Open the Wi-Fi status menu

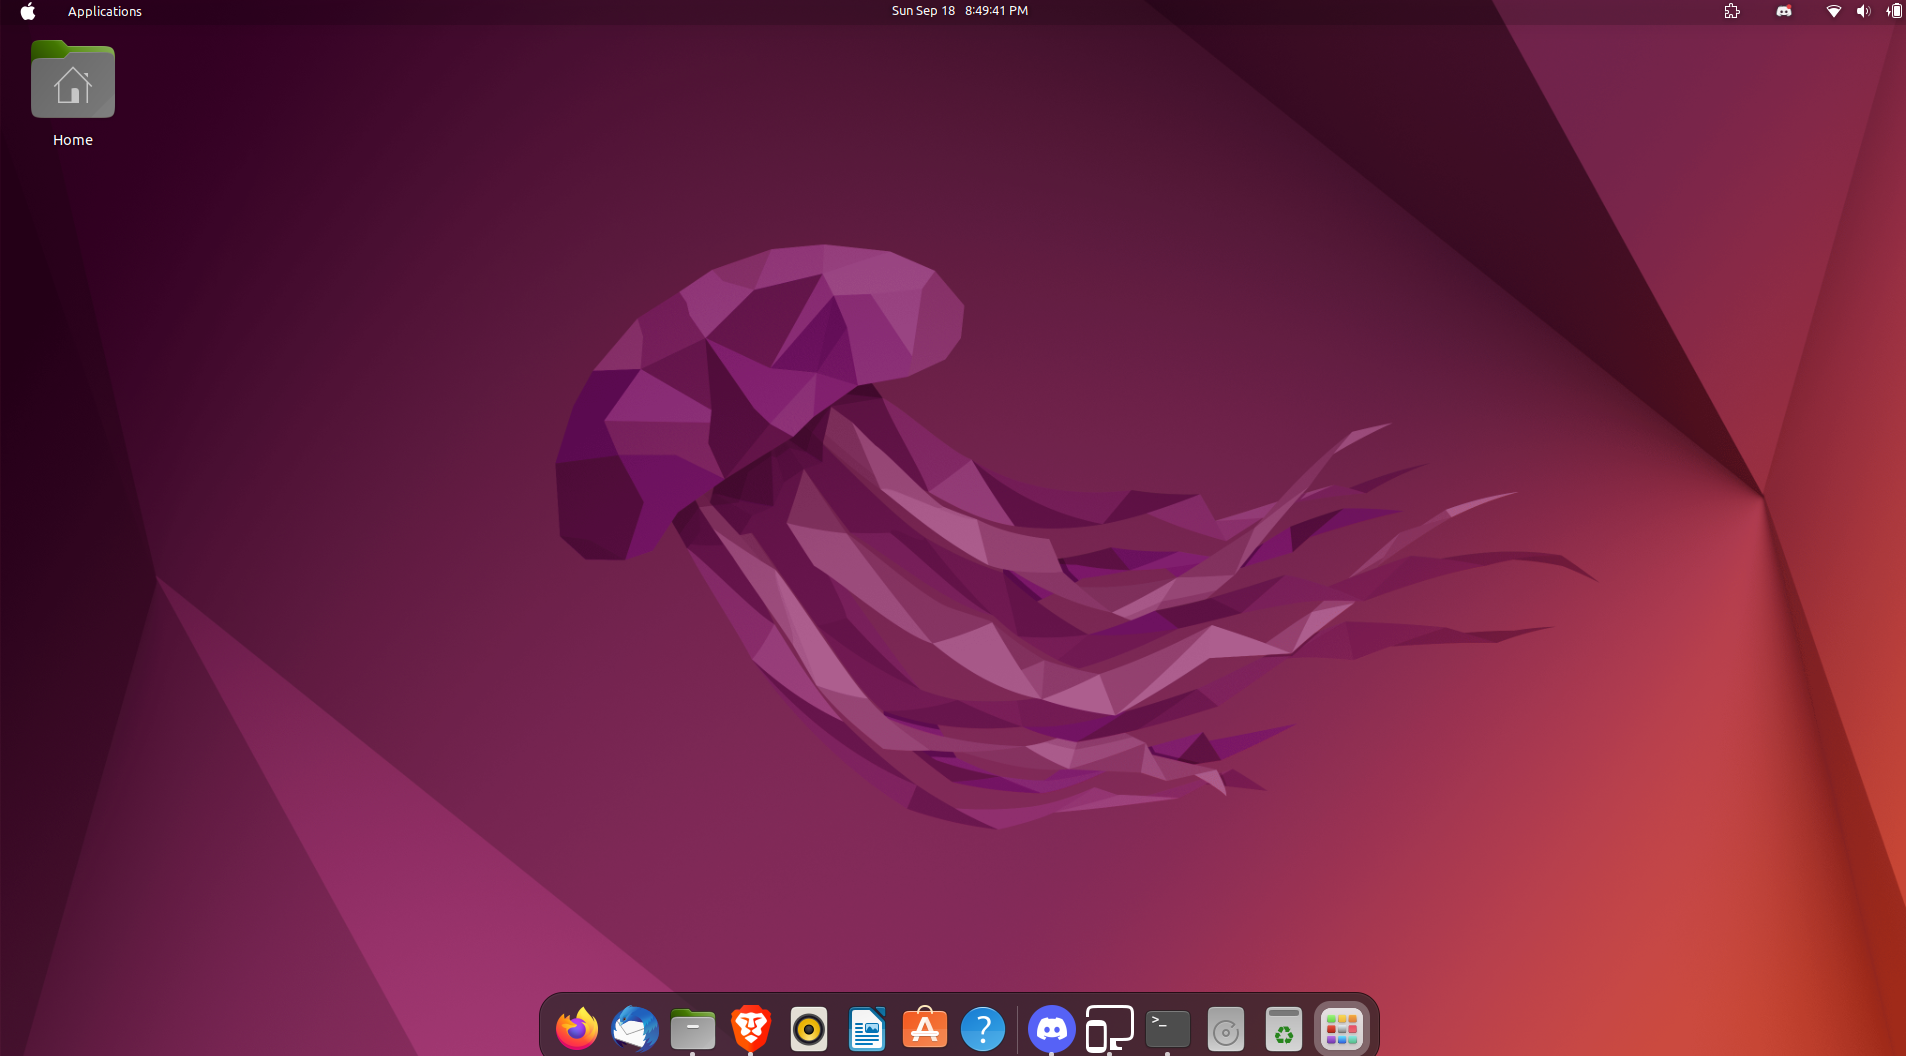1832,11
